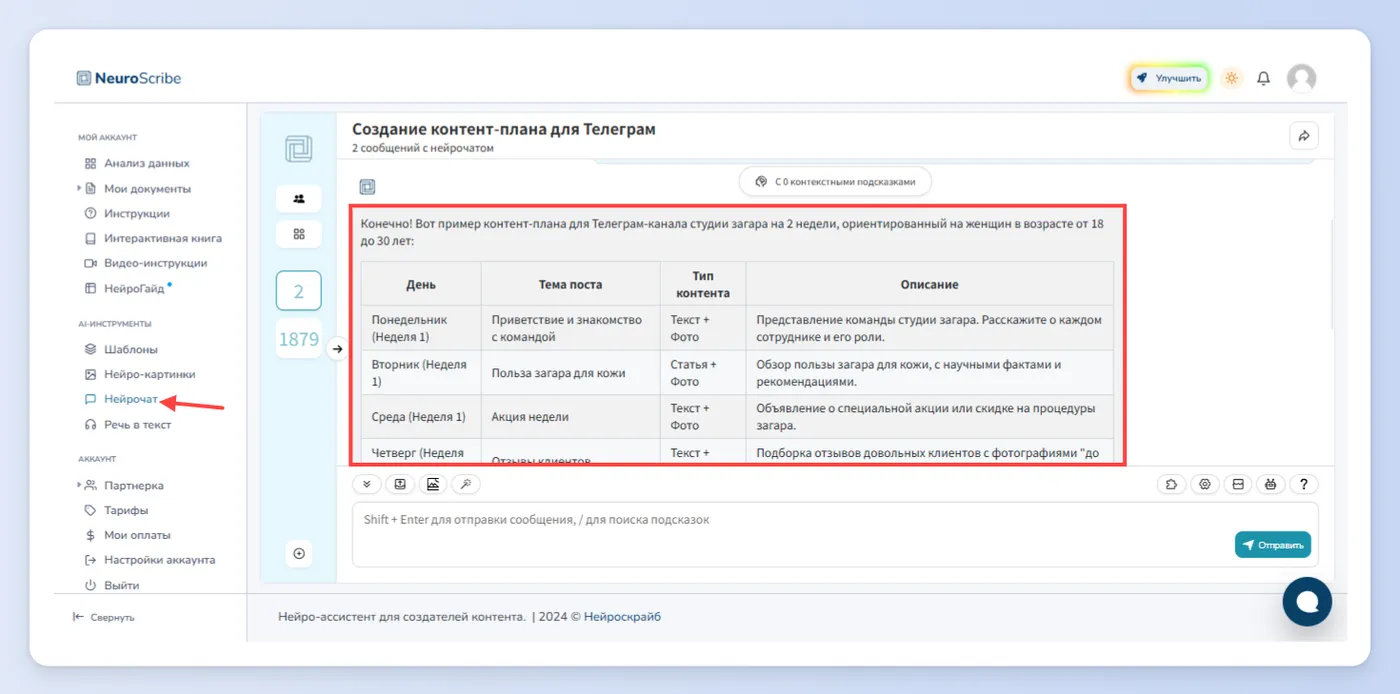
Task: Click the image icon above message box
Action: (433, 484)
